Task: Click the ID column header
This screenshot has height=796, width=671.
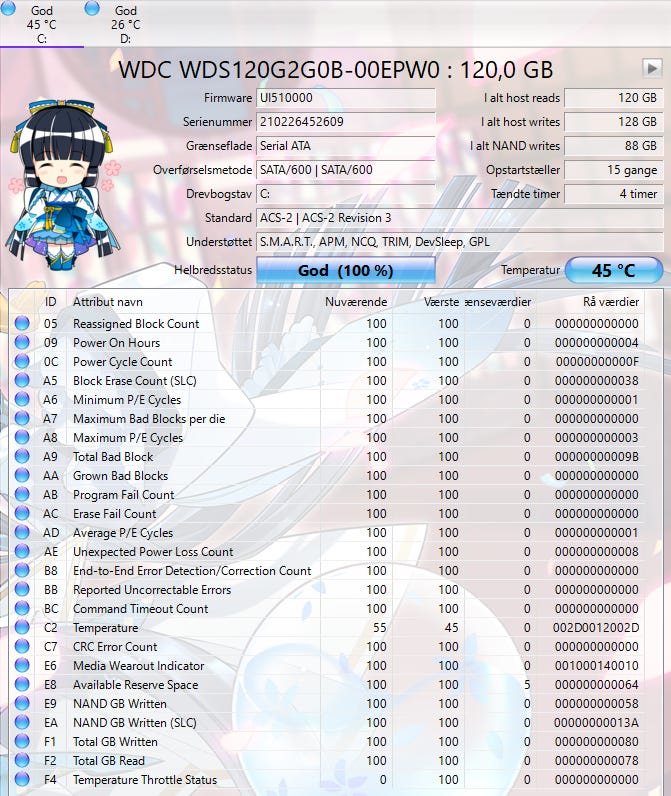Action: (x=50, y=302)
